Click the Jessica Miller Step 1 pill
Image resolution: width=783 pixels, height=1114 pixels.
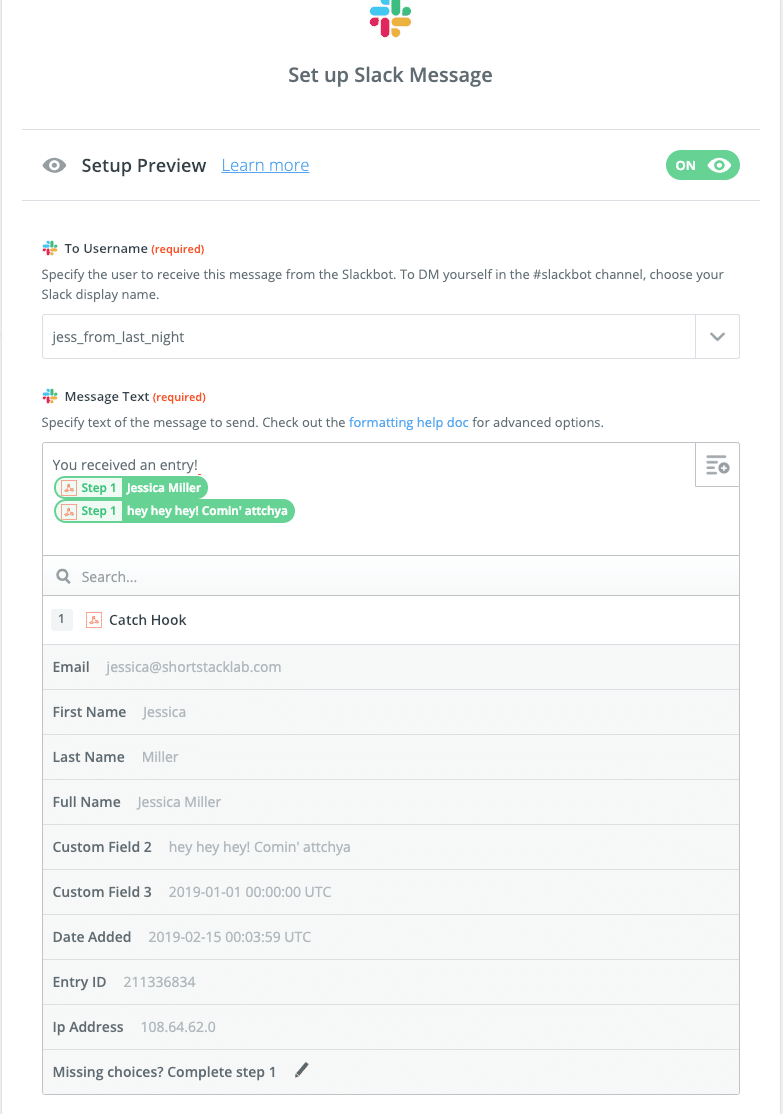(131, 488)
